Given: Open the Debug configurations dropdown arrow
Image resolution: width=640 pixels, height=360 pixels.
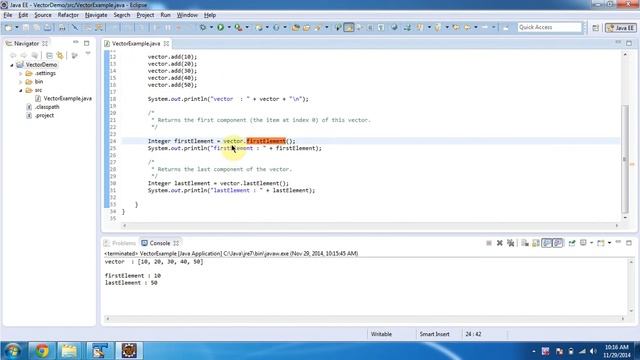Looking at the screenshot, I should (x=211, y=27).
